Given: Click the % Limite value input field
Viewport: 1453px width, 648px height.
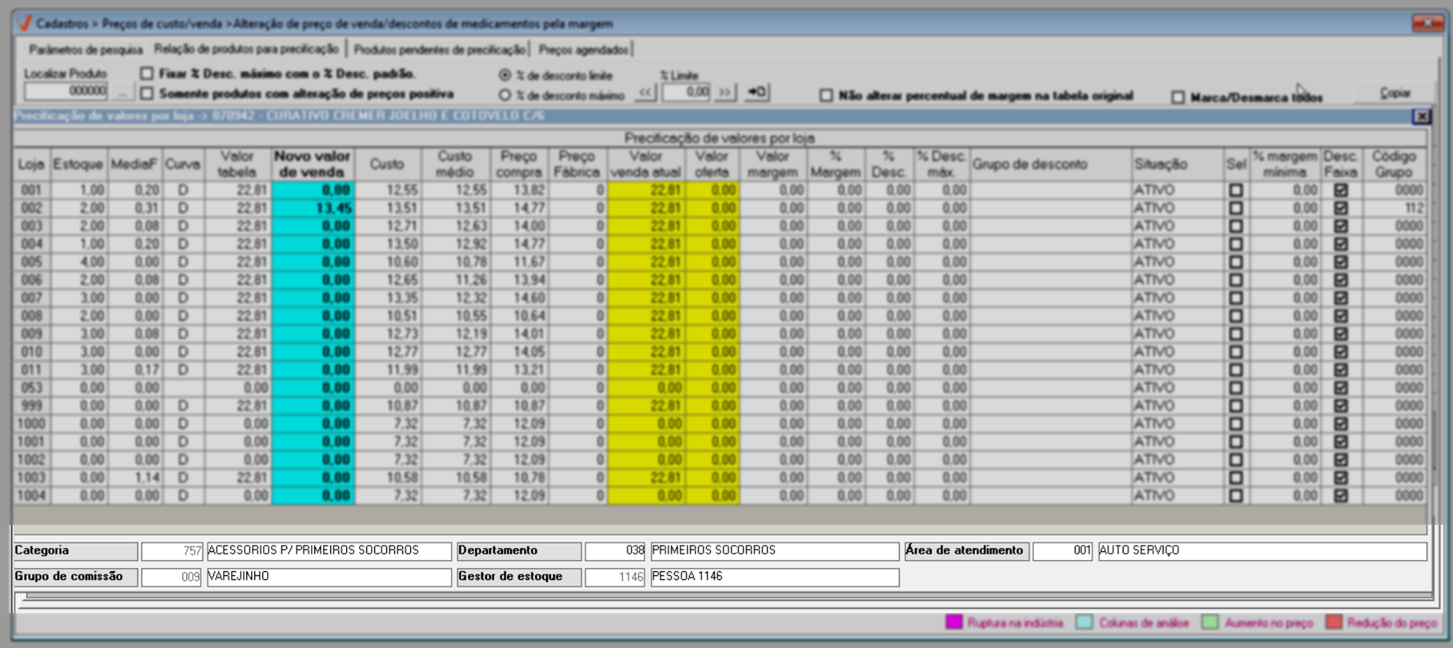Looking at the screenshot, I should click(x=686, y=93).
